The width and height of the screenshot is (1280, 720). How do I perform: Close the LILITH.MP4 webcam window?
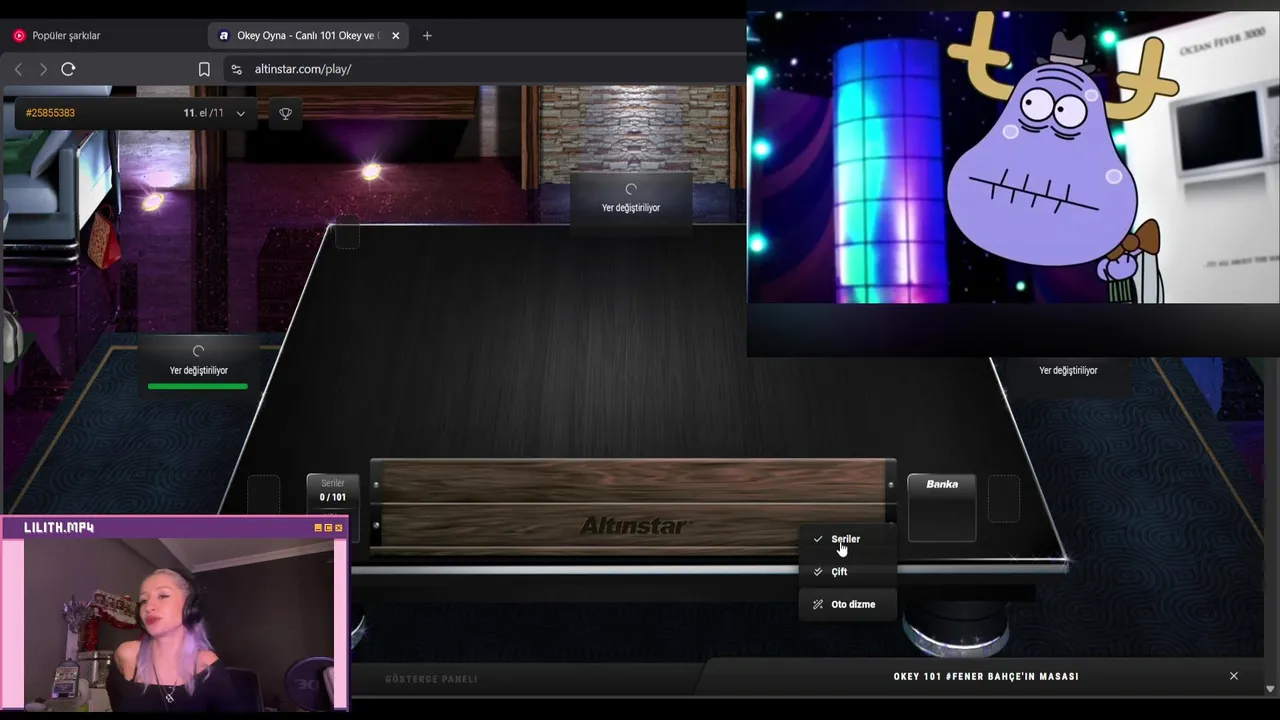pyautogui.click(x=339, y=528)
